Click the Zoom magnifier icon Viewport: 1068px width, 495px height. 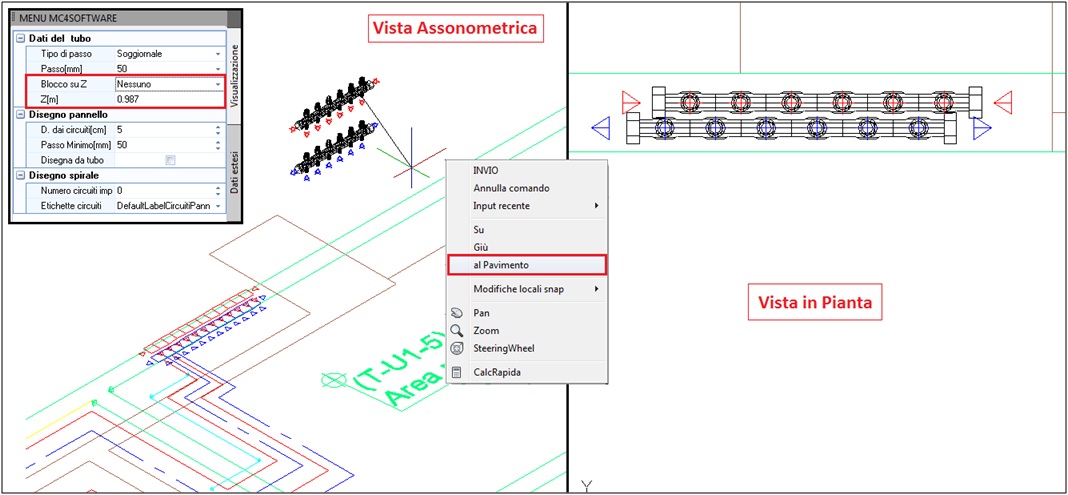(457, 331)
